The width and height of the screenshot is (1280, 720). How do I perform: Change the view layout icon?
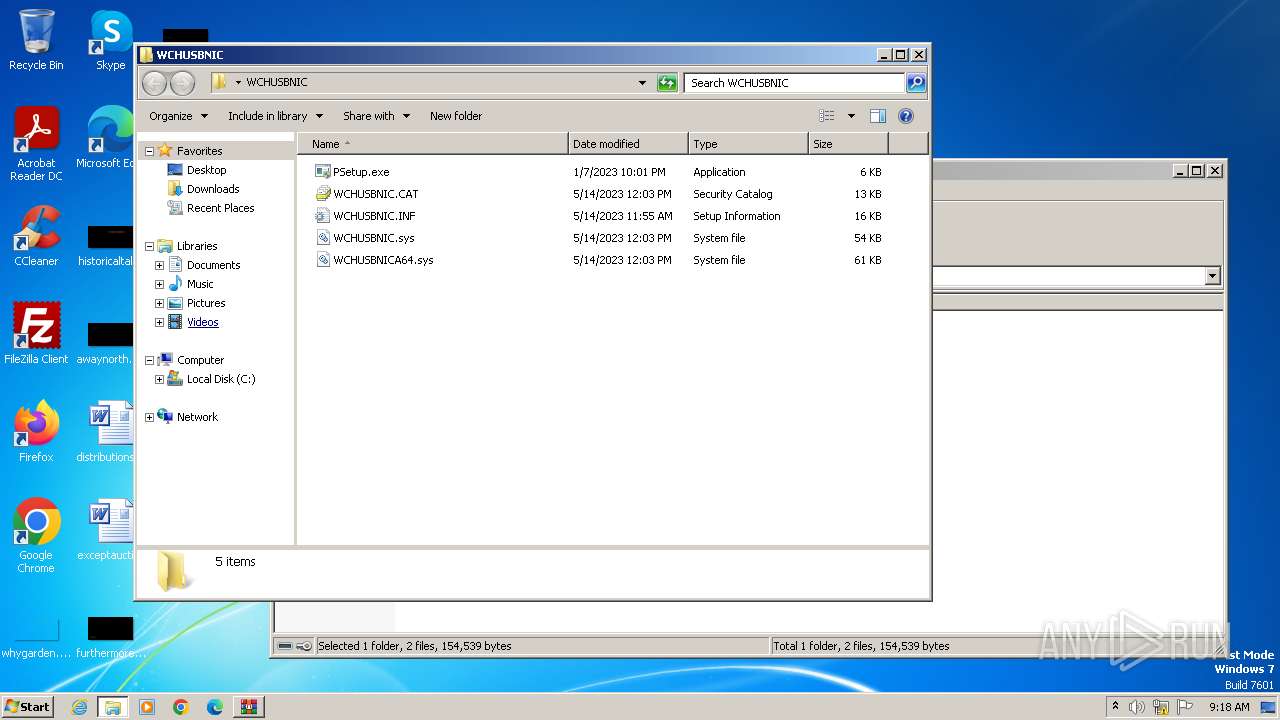[827, 116]
